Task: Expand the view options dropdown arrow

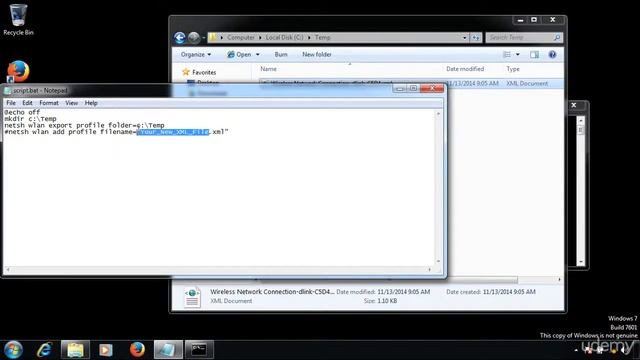Action: (518, 54)
